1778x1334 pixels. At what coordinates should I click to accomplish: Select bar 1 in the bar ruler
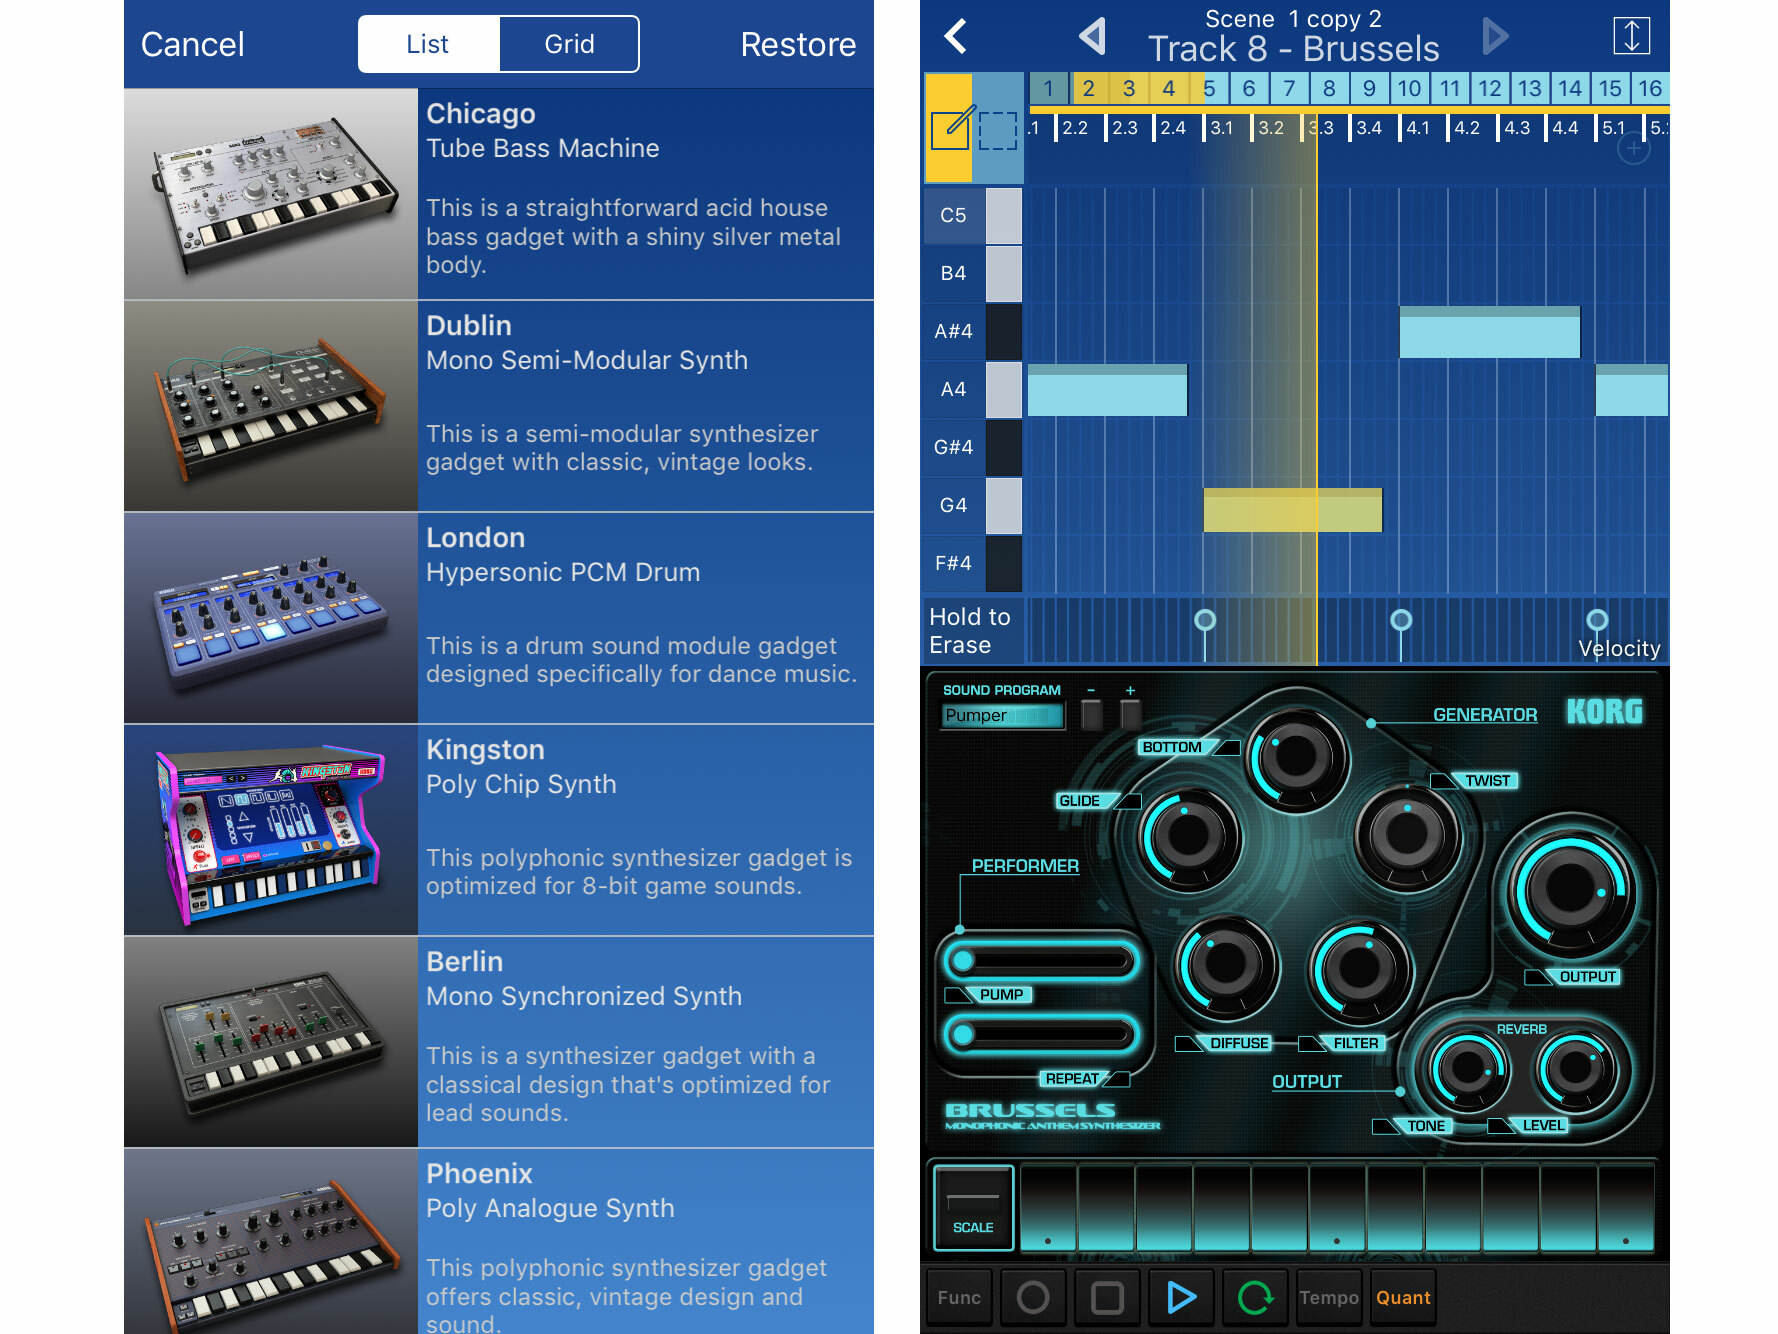pos(1049,88)
